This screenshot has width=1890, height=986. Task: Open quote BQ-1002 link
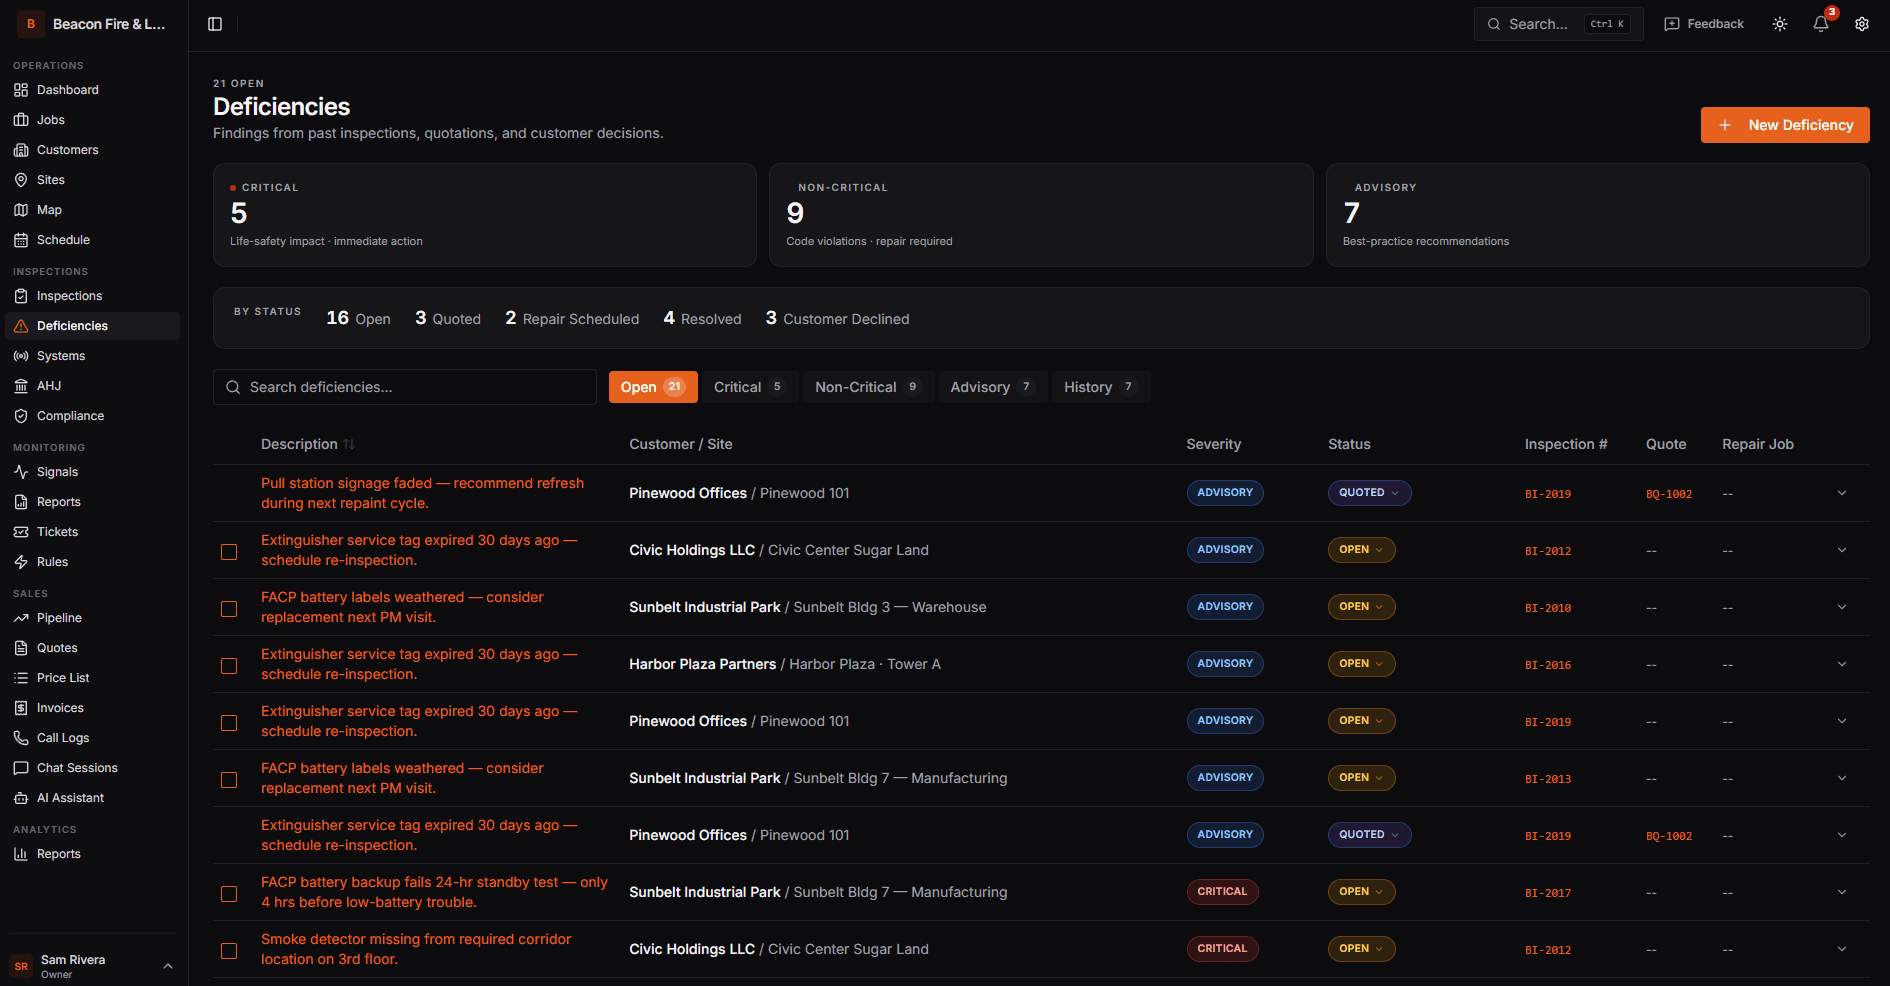(1669, 493)
